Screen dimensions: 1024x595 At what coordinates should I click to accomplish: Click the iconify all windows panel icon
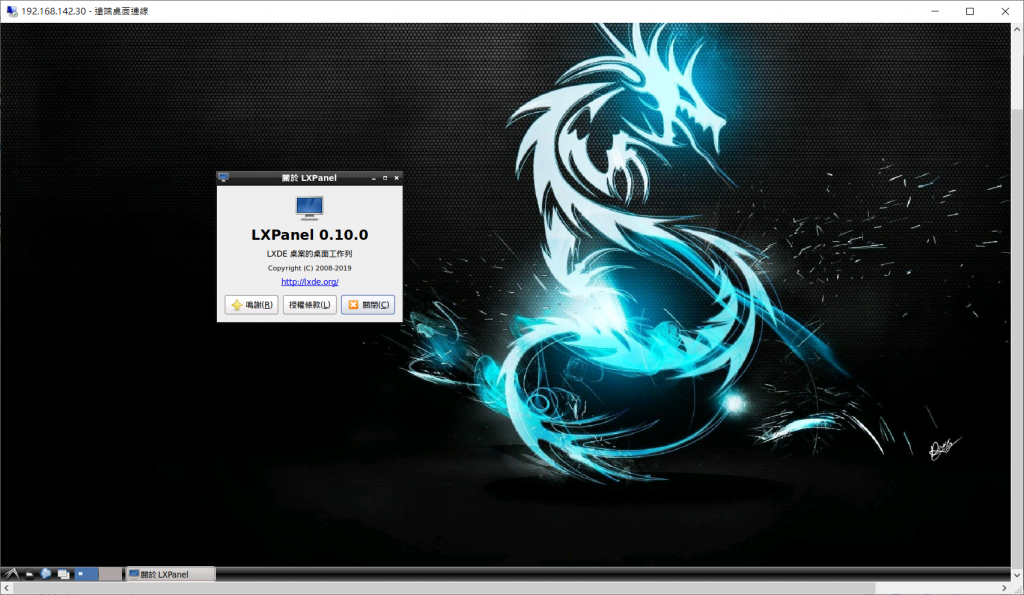click(x=63, y=574)
